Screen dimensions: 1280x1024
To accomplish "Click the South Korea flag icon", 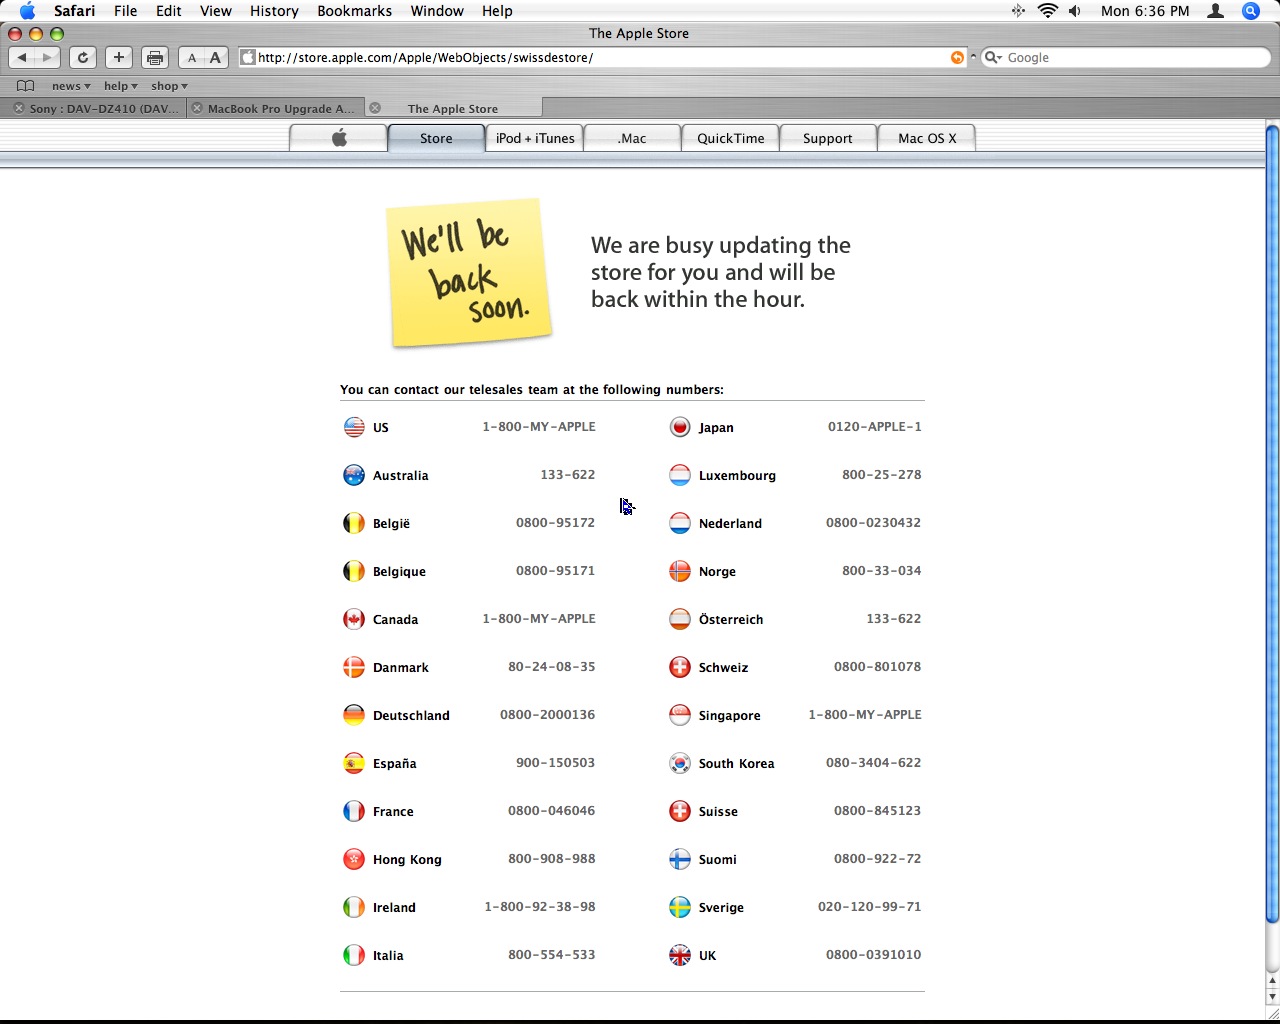I will [x=680, y=763].
